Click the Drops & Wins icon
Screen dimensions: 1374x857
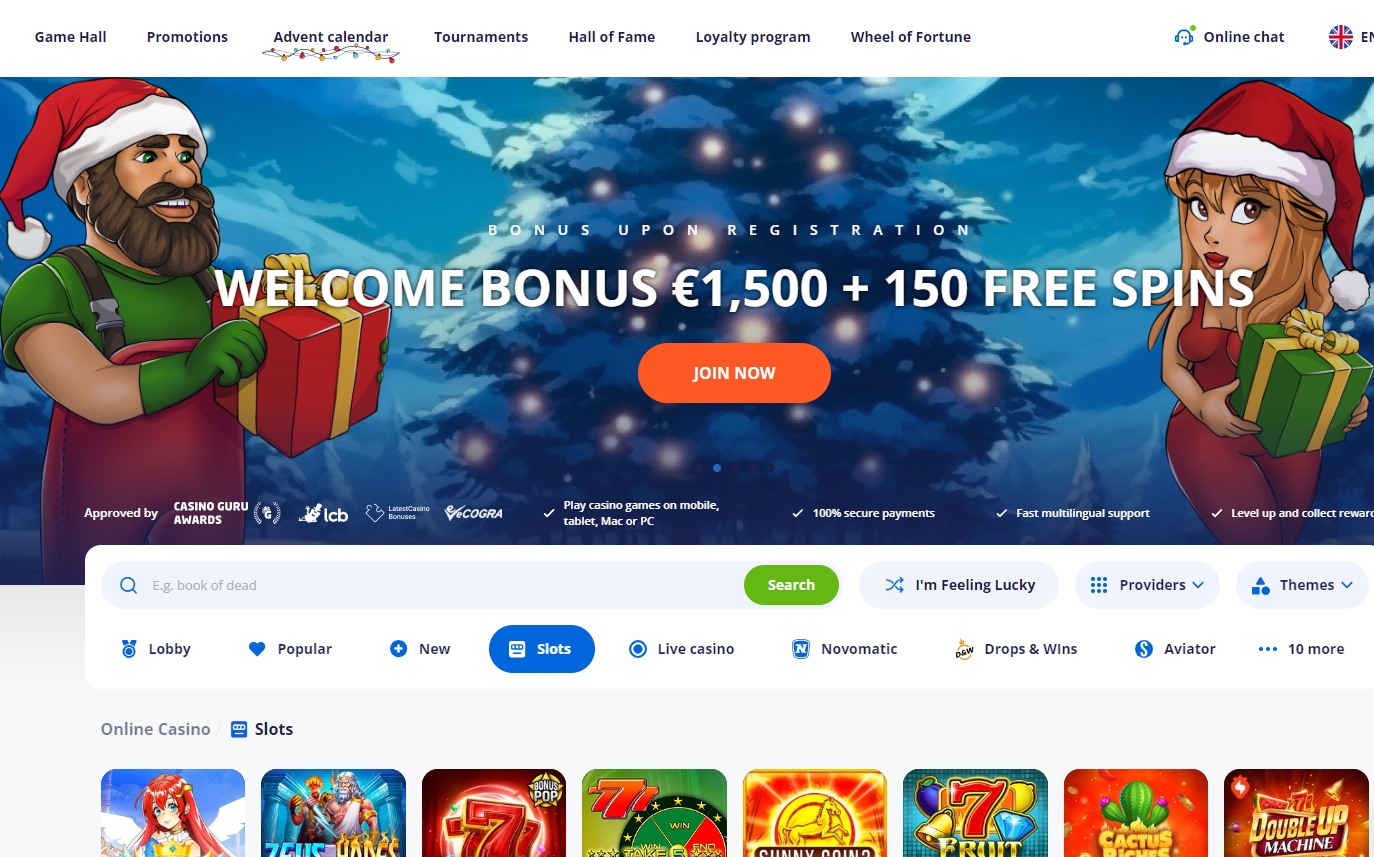point(964,649)
